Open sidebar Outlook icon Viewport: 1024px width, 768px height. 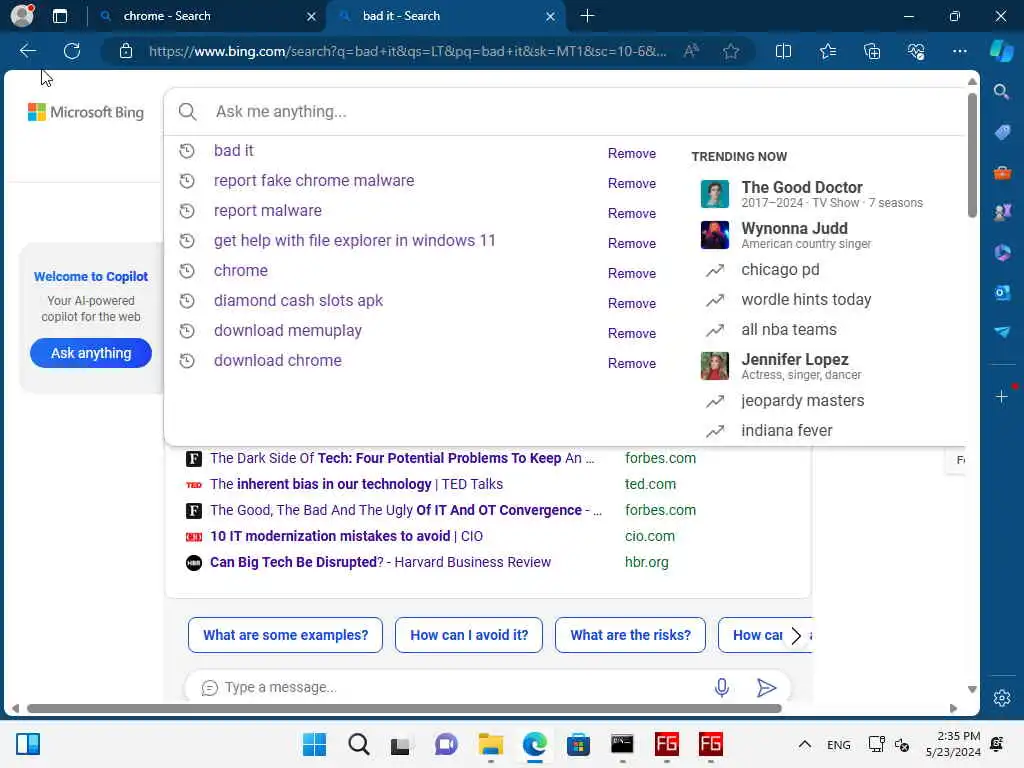(1002, 293)
